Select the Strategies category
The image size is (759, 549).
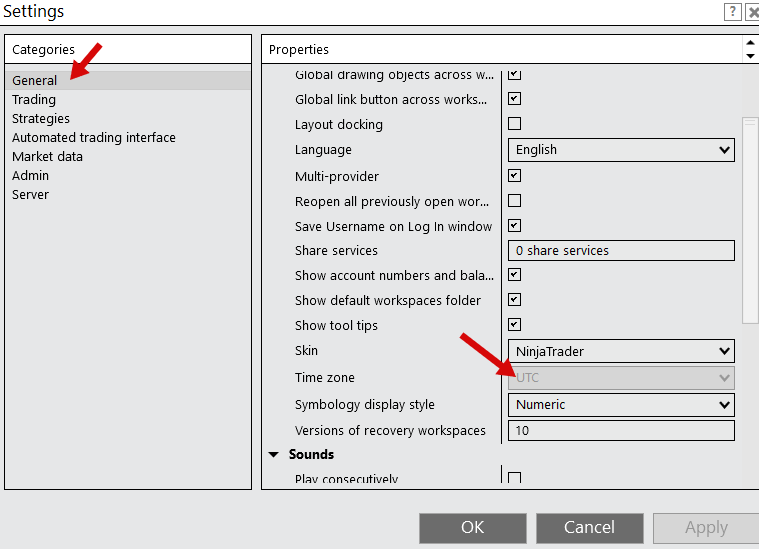coord(41,119)
